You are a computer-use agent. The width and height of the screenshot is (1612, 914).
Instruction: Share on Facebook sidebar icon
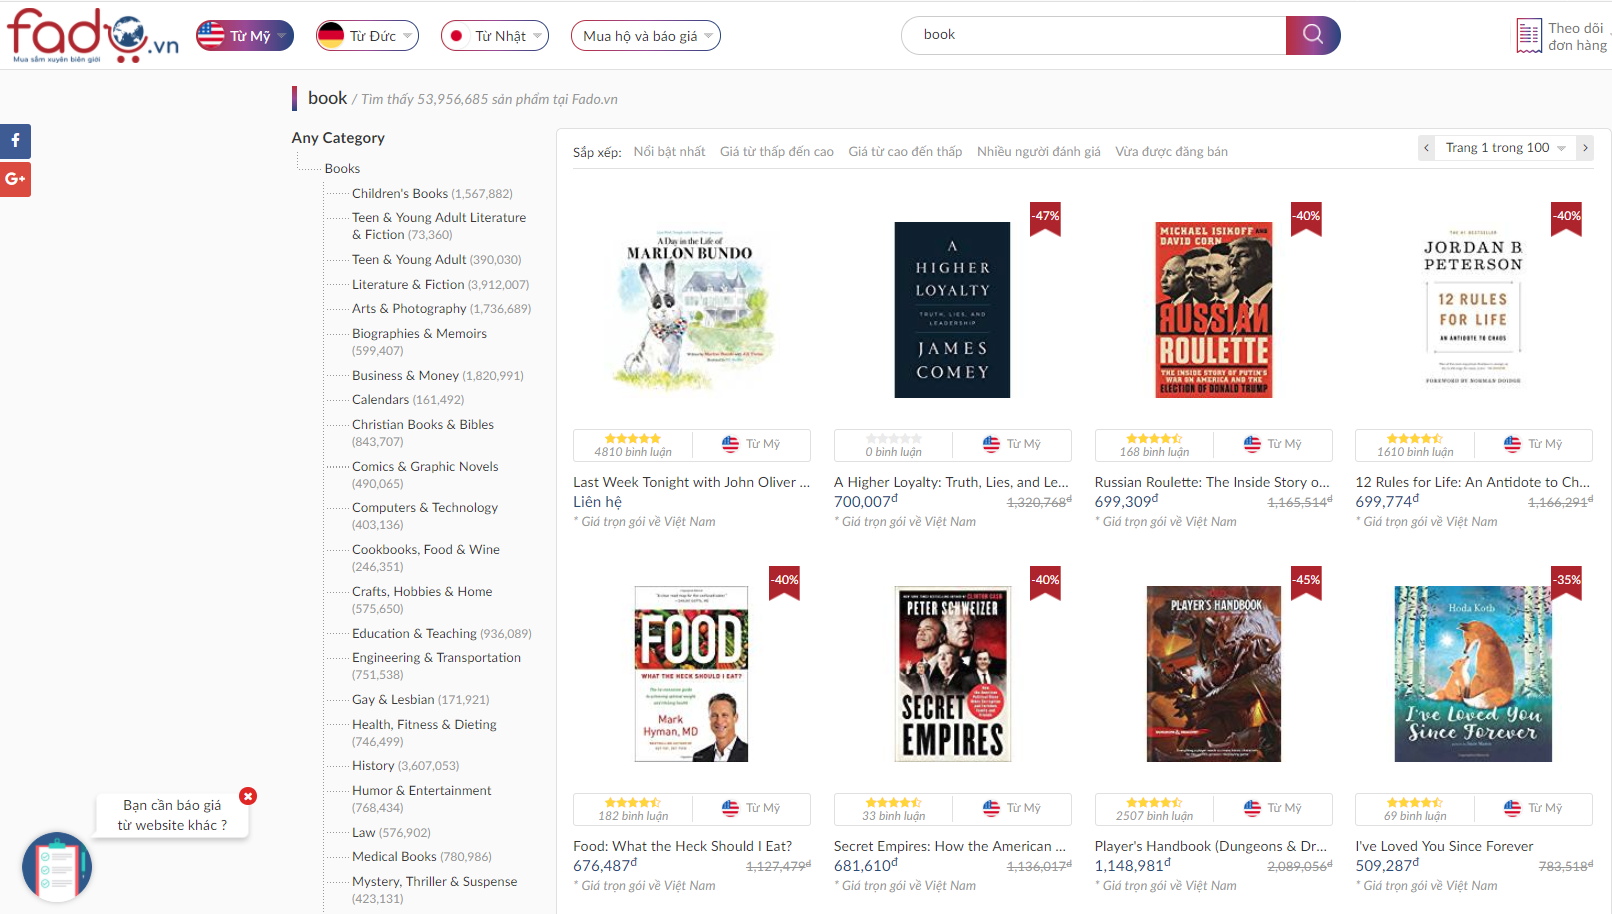pos(15,141)
